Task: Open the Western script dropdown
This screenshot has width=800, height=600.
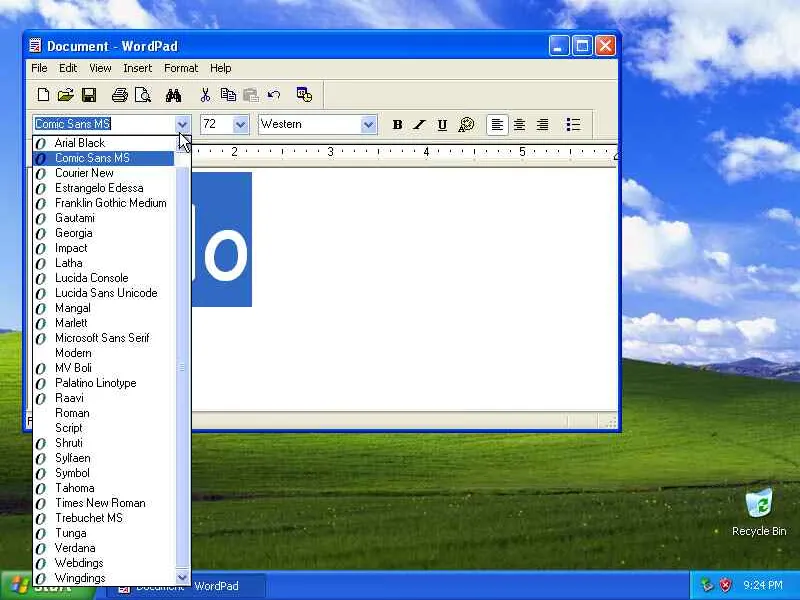Action: click(x=368, y=124)
